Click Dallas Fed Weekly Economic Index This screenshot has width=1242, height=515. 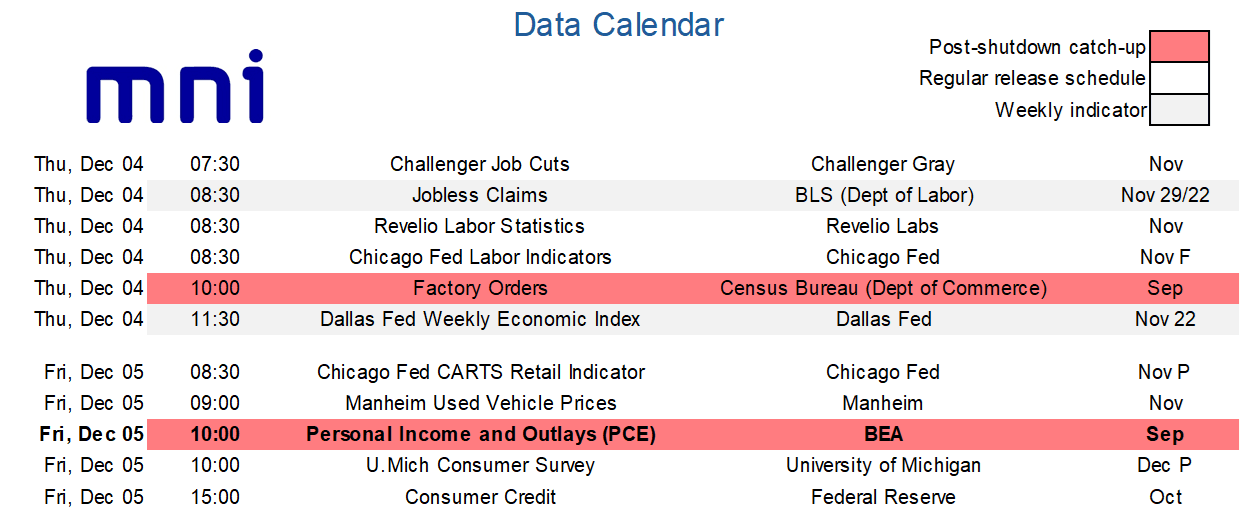point(480,319)
